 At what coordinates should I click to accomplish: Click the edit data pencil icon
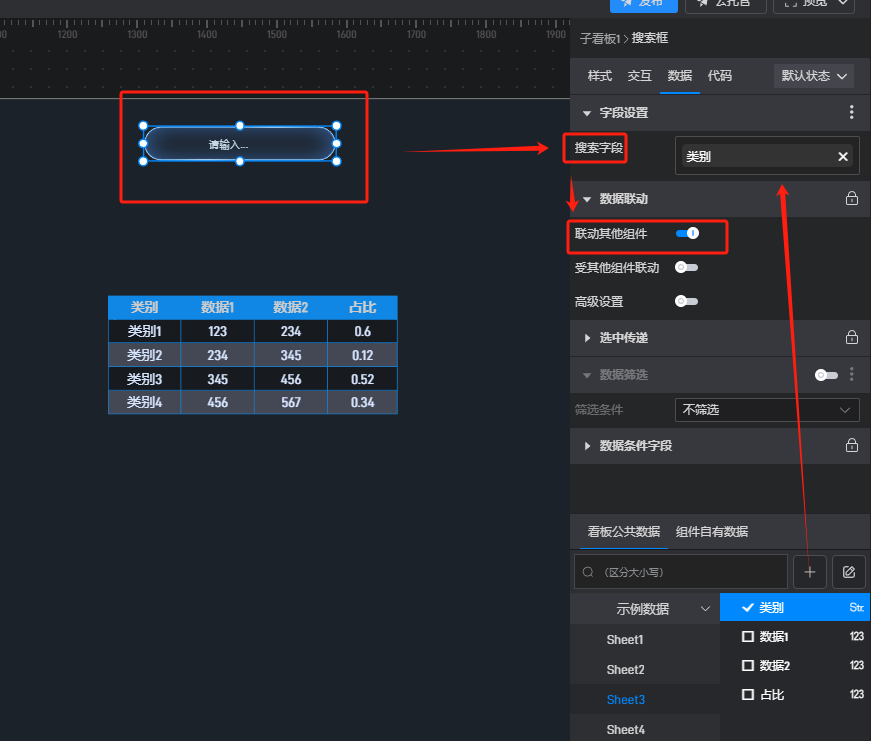[848, 572]
